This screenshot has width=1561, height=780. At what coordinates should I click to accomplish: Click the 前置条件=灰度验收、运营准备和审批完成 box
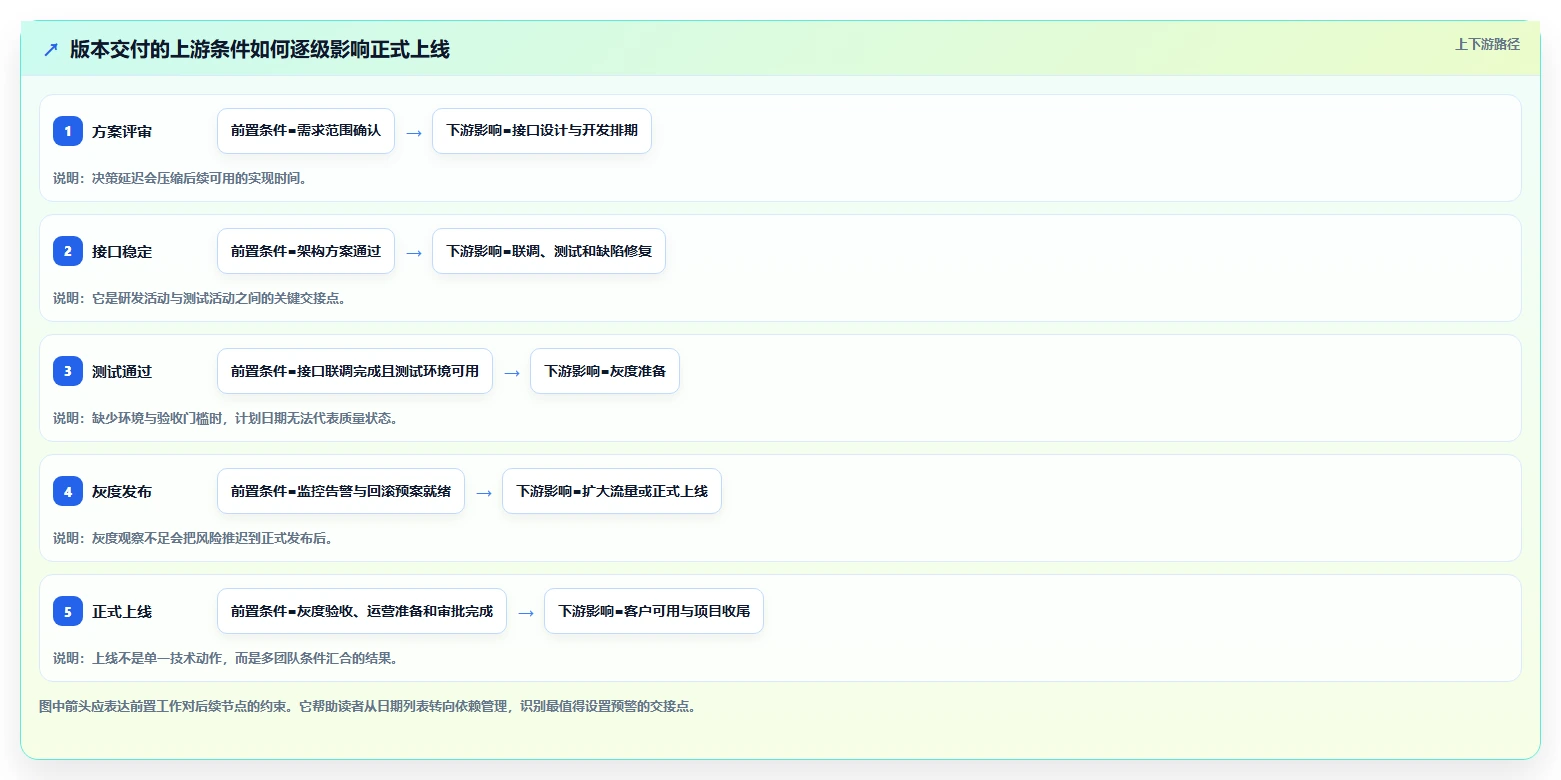[x=362, y=611]
